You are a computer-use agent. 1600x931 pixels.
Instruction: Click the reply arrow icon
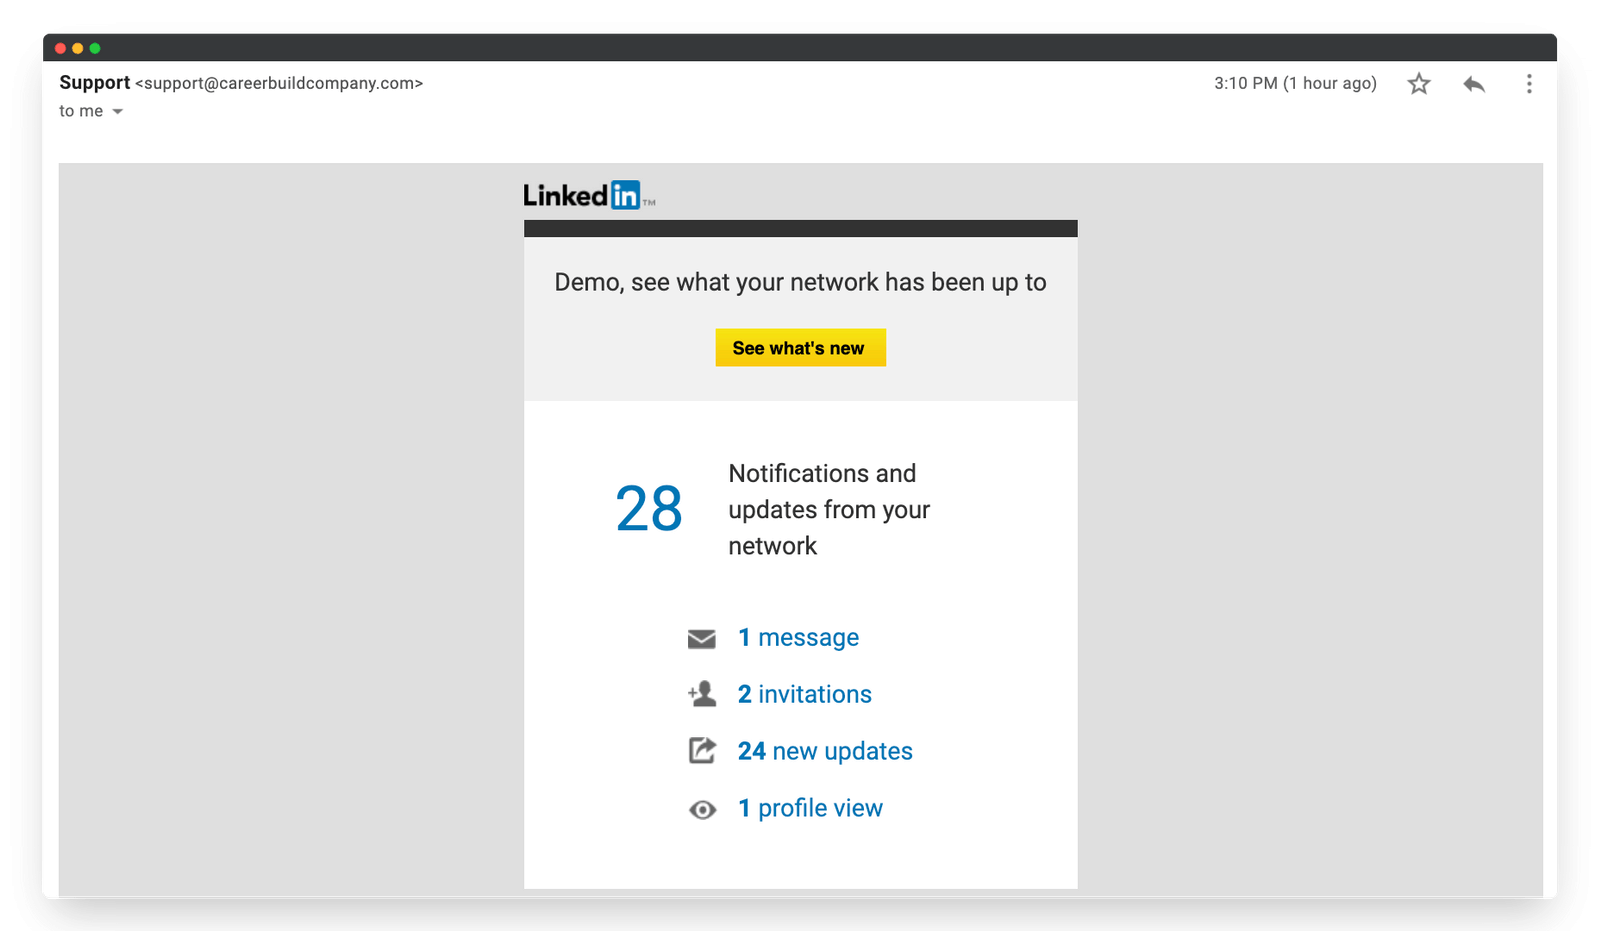click(x=1473, y=84)
